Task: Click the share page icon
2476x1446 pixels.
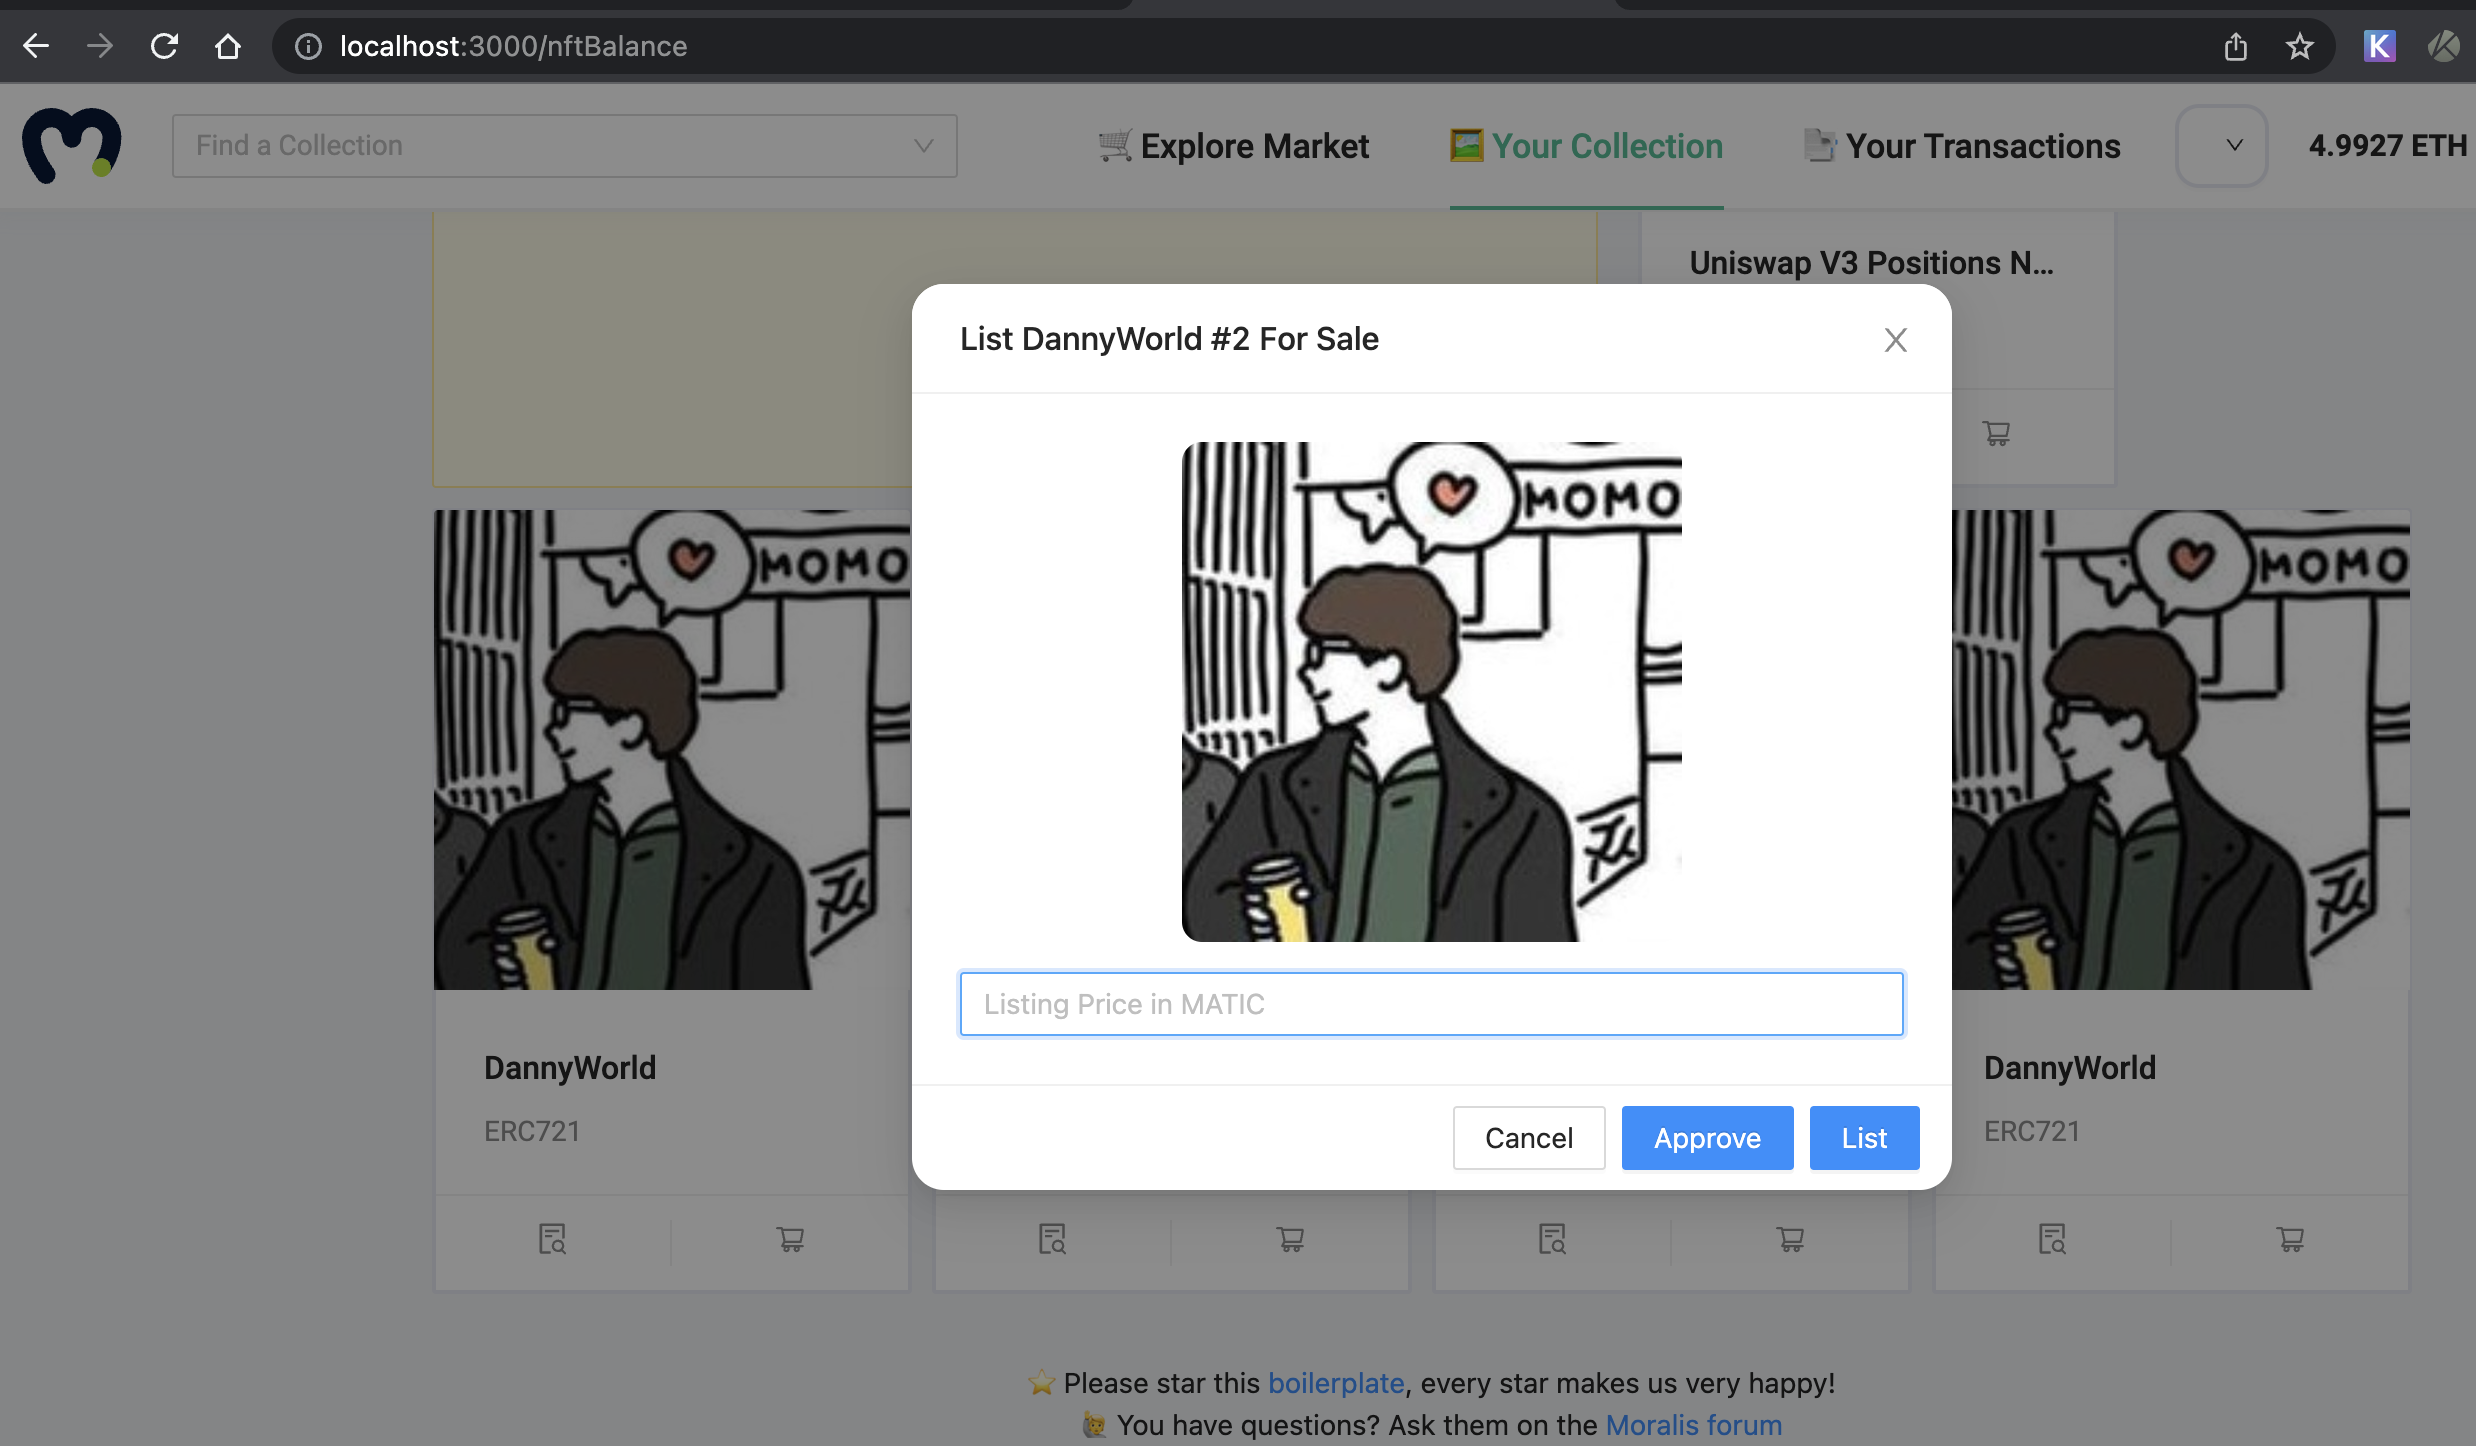Action: 2236,46
